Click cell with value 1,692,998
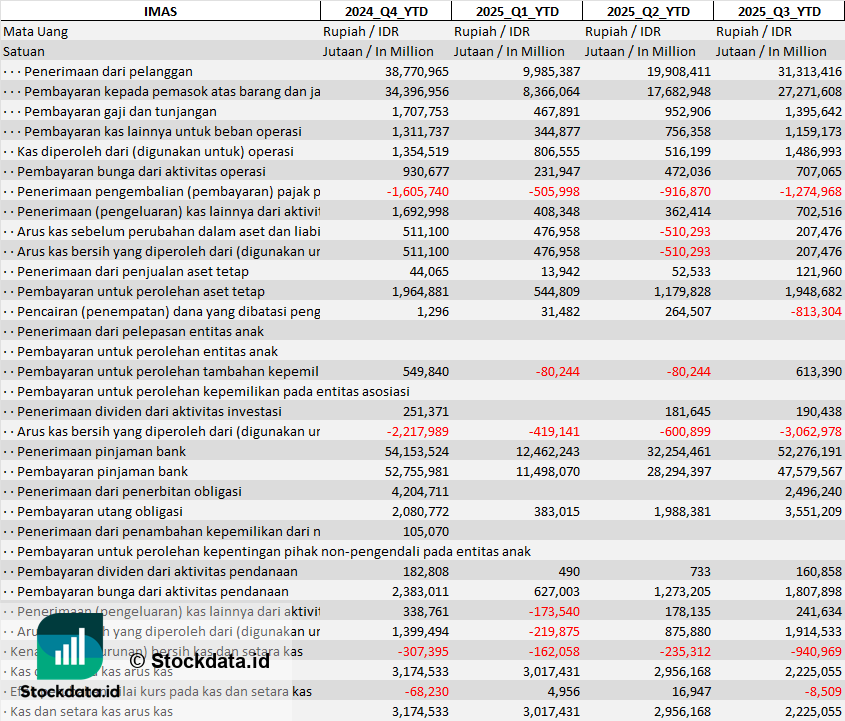 420,211
